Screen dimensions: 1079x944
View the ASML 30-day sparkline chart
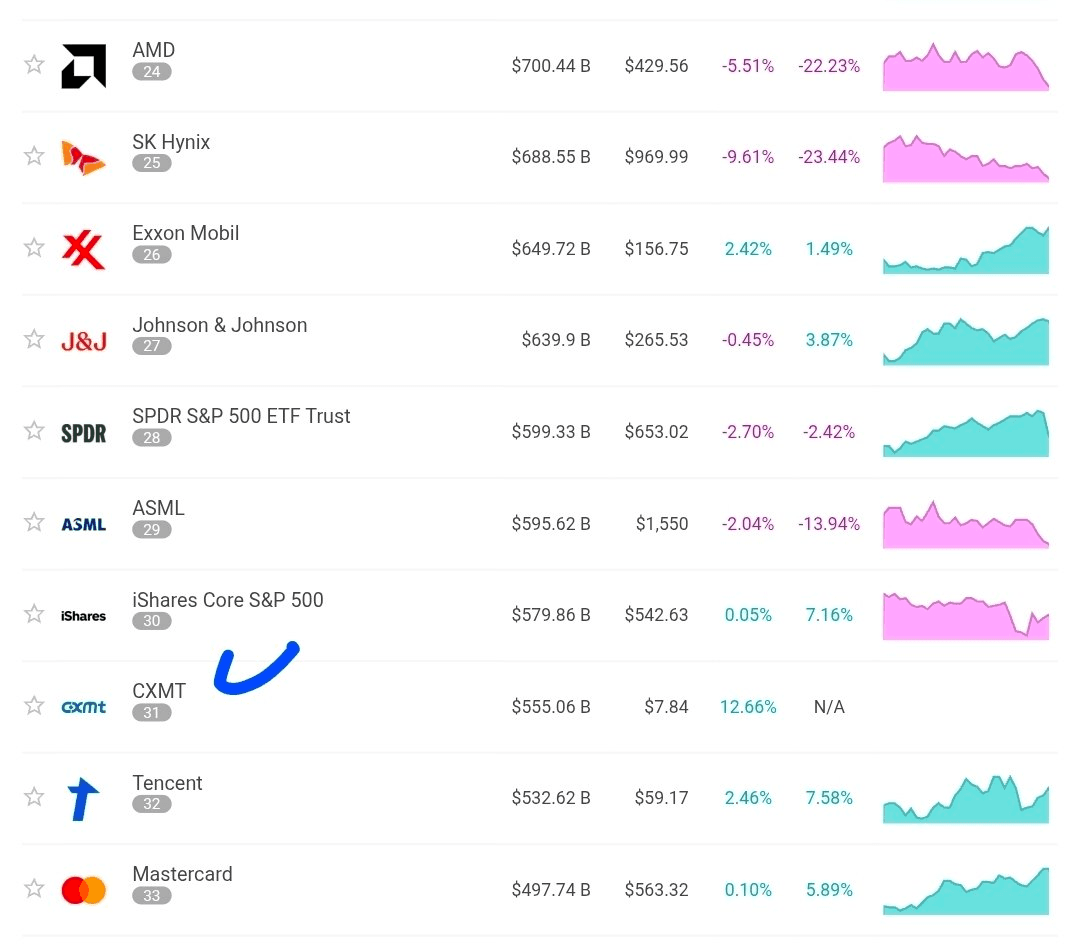[965, 524]
